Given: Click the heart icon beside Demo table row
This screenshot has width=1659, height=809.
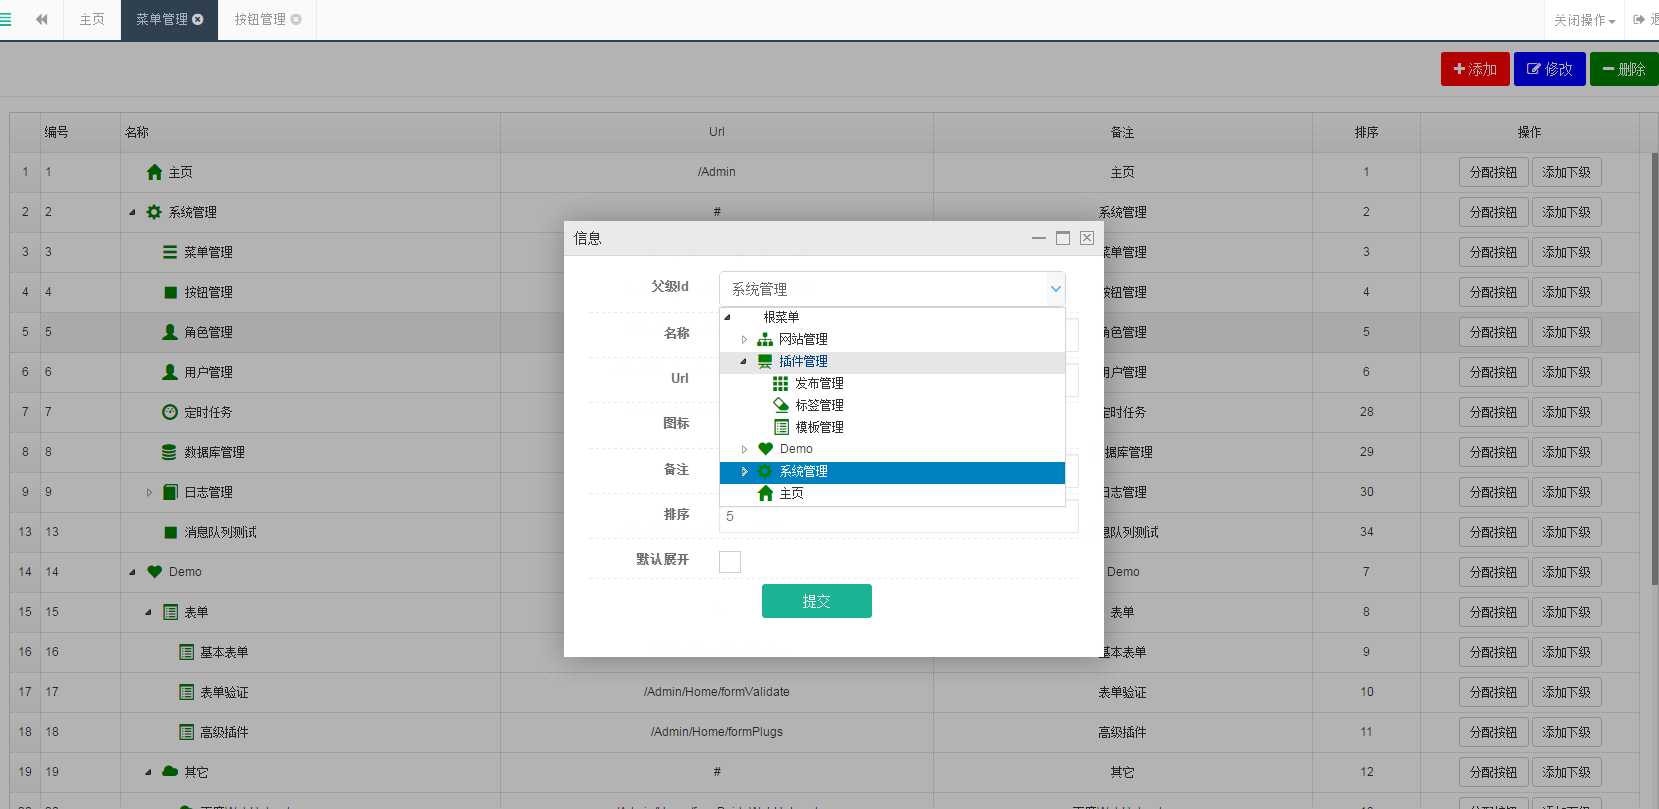Looking at the screenshot, I should (154, 572).
